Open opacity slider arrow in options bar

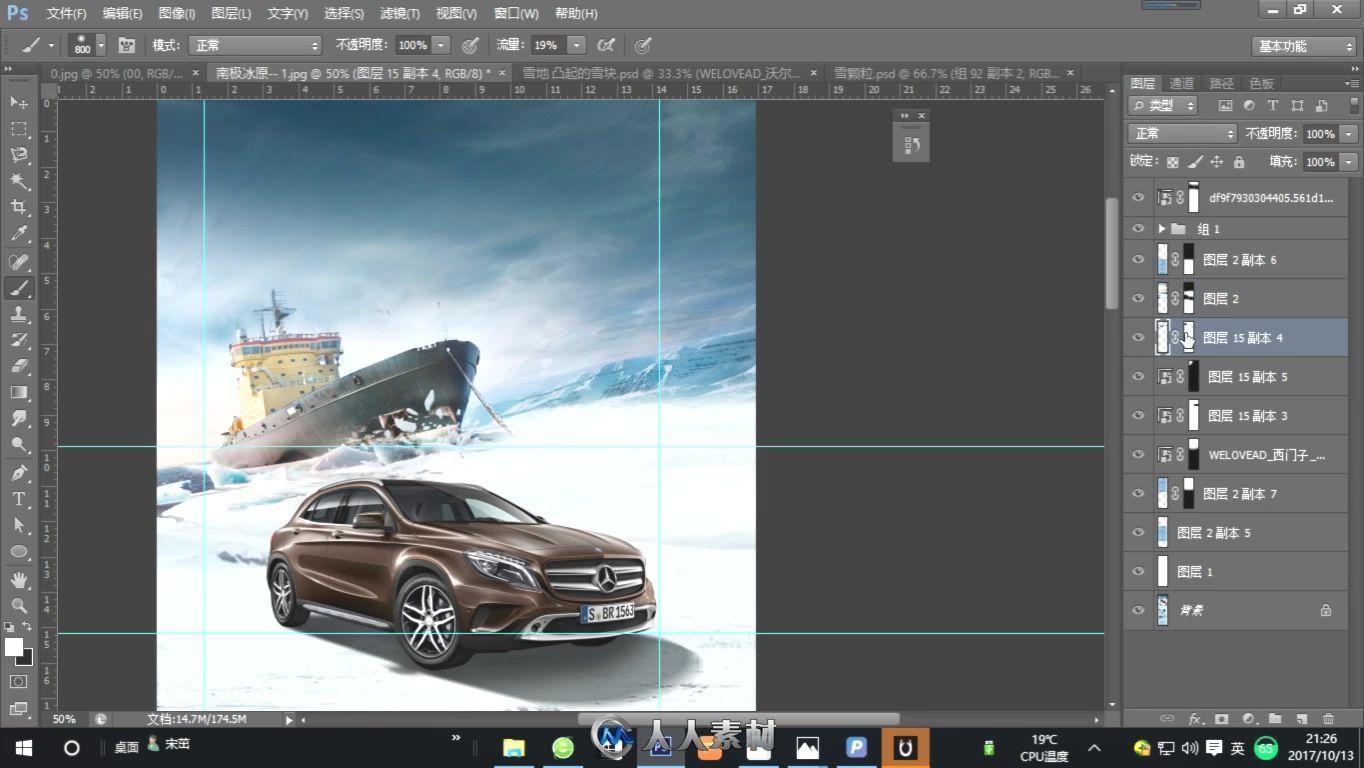441,45
